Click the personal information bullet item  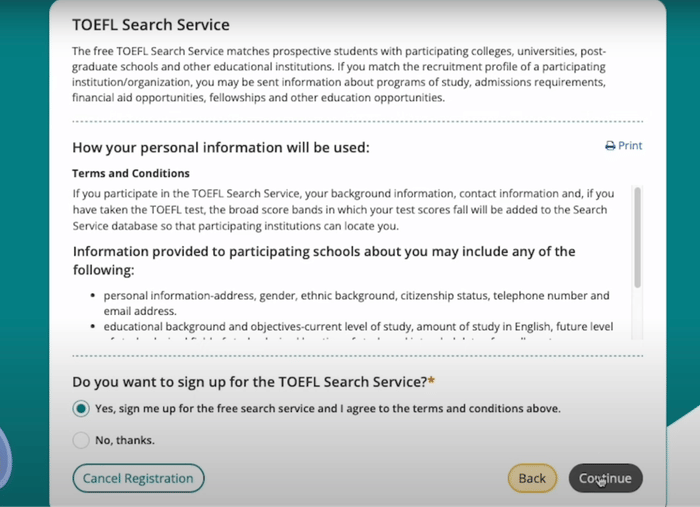(x=356, y=303)
